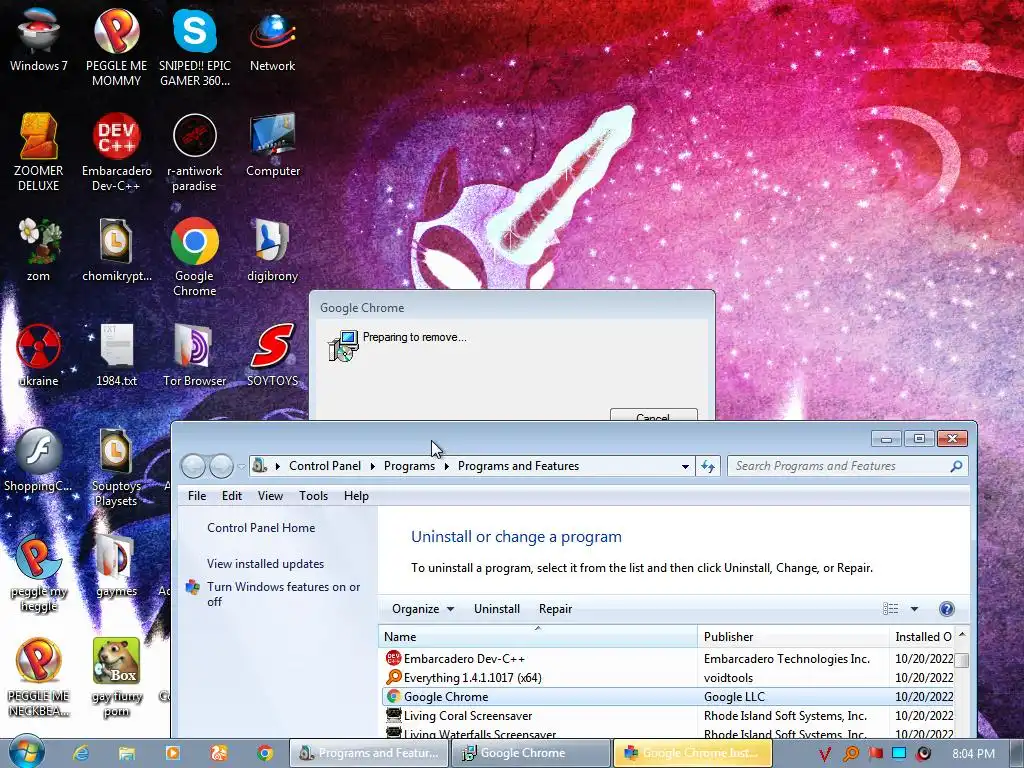Open the Edit menu
The image size is (1024, 768).
(232, 496)
